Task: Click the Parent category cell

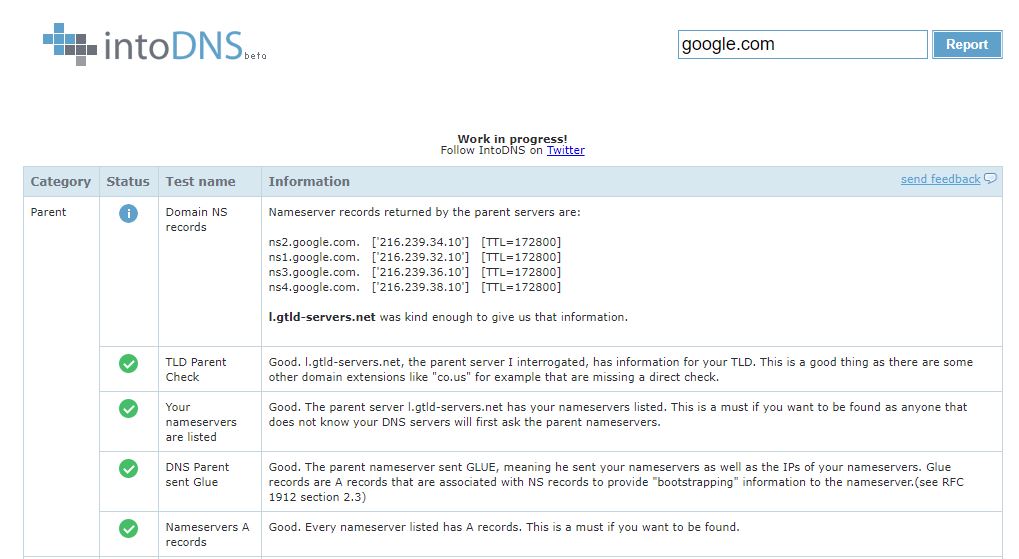Action: click(x=49, y=212)
